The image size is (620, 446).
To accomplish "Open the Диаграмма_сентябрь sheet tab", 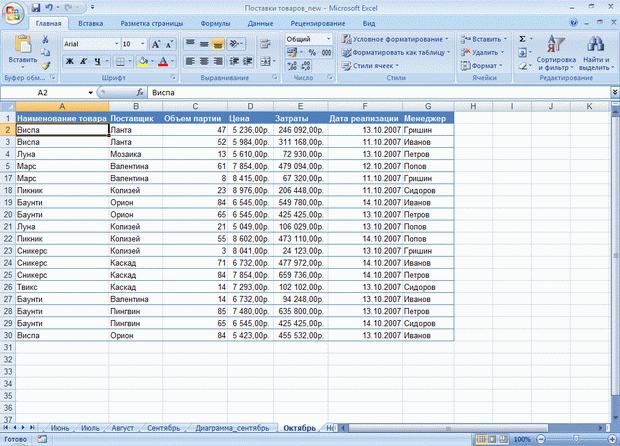I will coord(232,428).
